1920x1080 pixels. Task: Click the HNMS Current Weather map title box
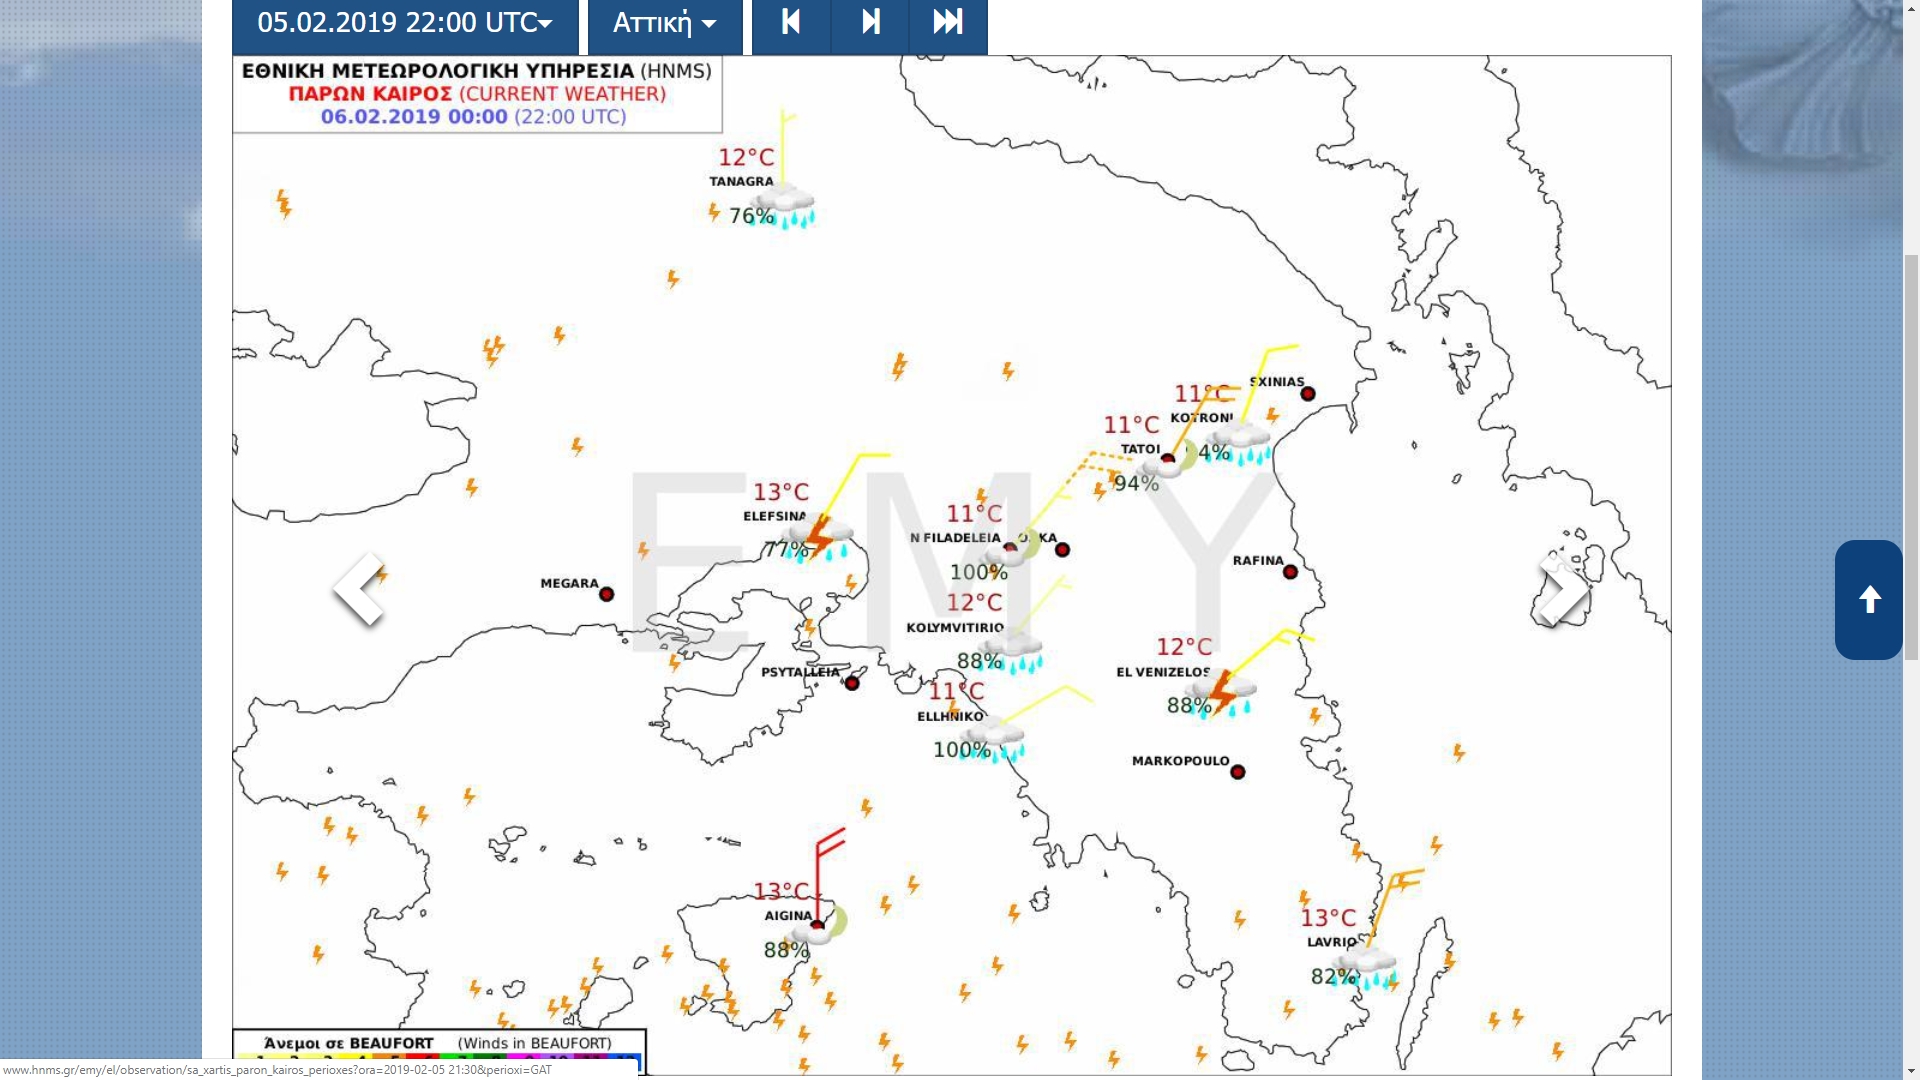(477, 94)
